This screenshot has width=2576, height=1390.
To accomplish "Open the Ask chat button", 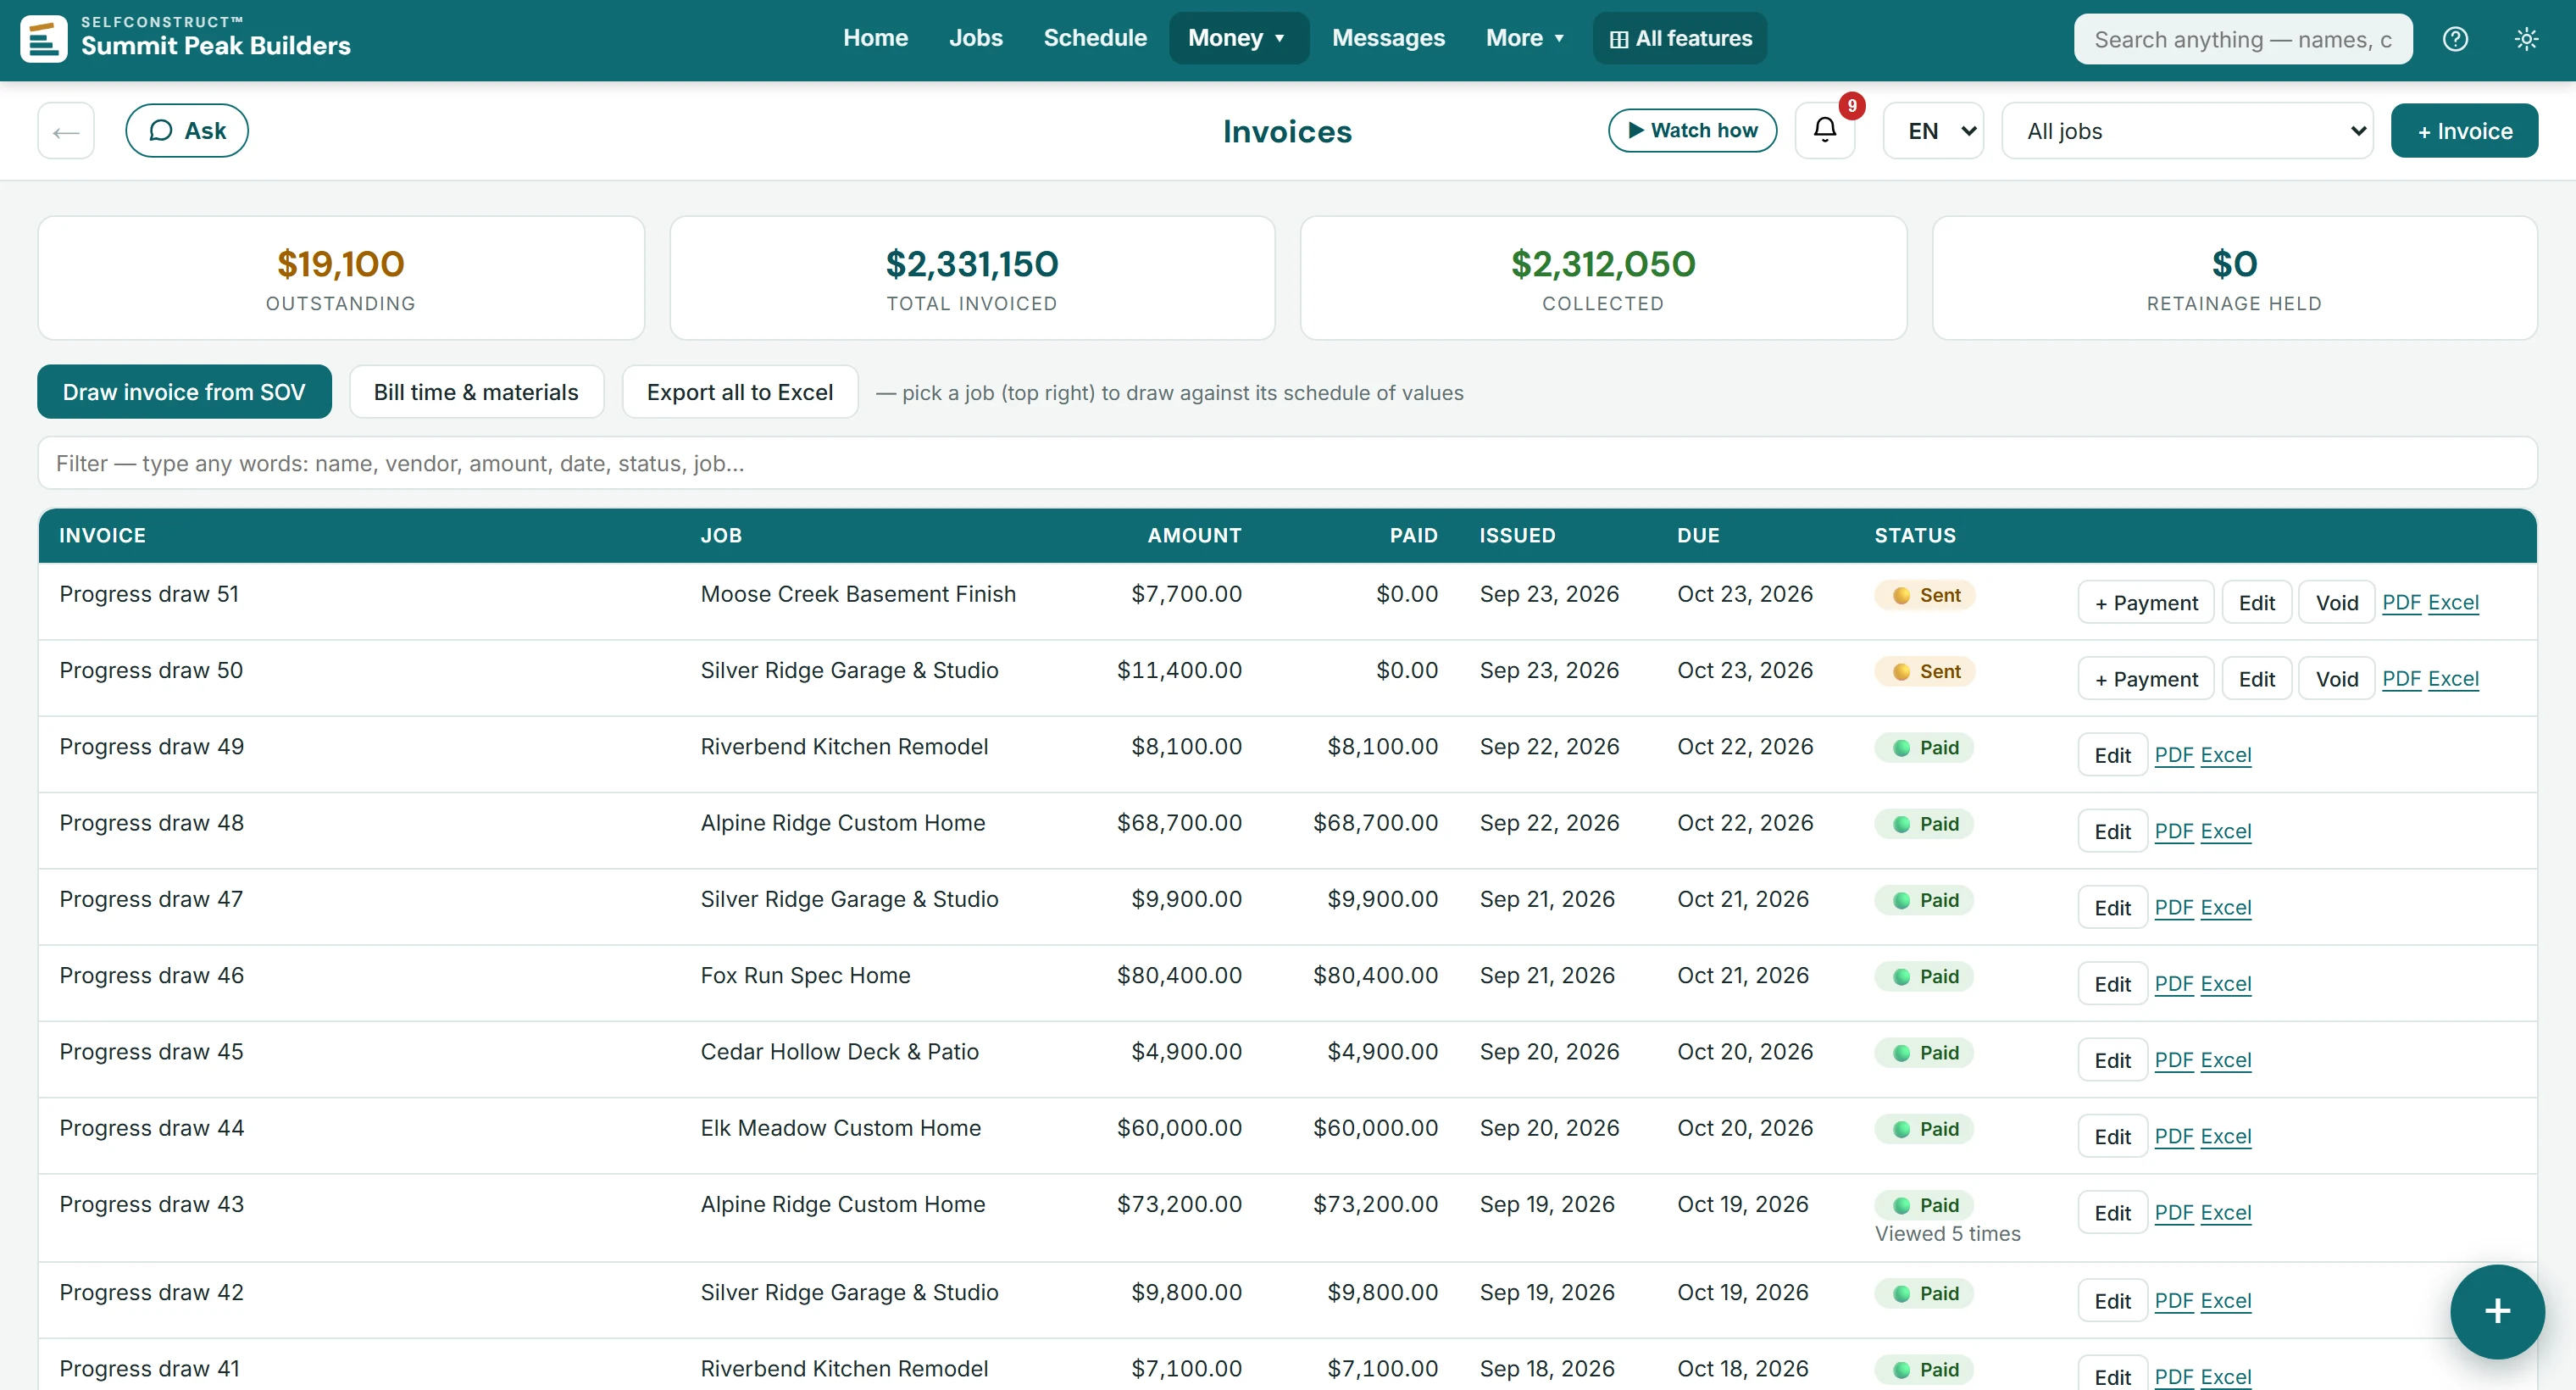I will 187,130.
